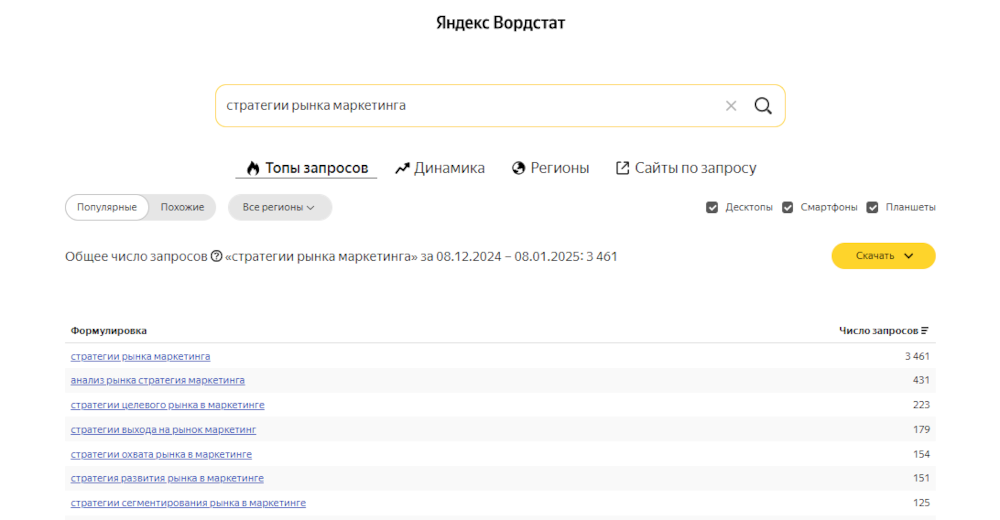Click the magnifying glass search icon
The width and height of the screenshot is (1000, 520).
point(763,106)
